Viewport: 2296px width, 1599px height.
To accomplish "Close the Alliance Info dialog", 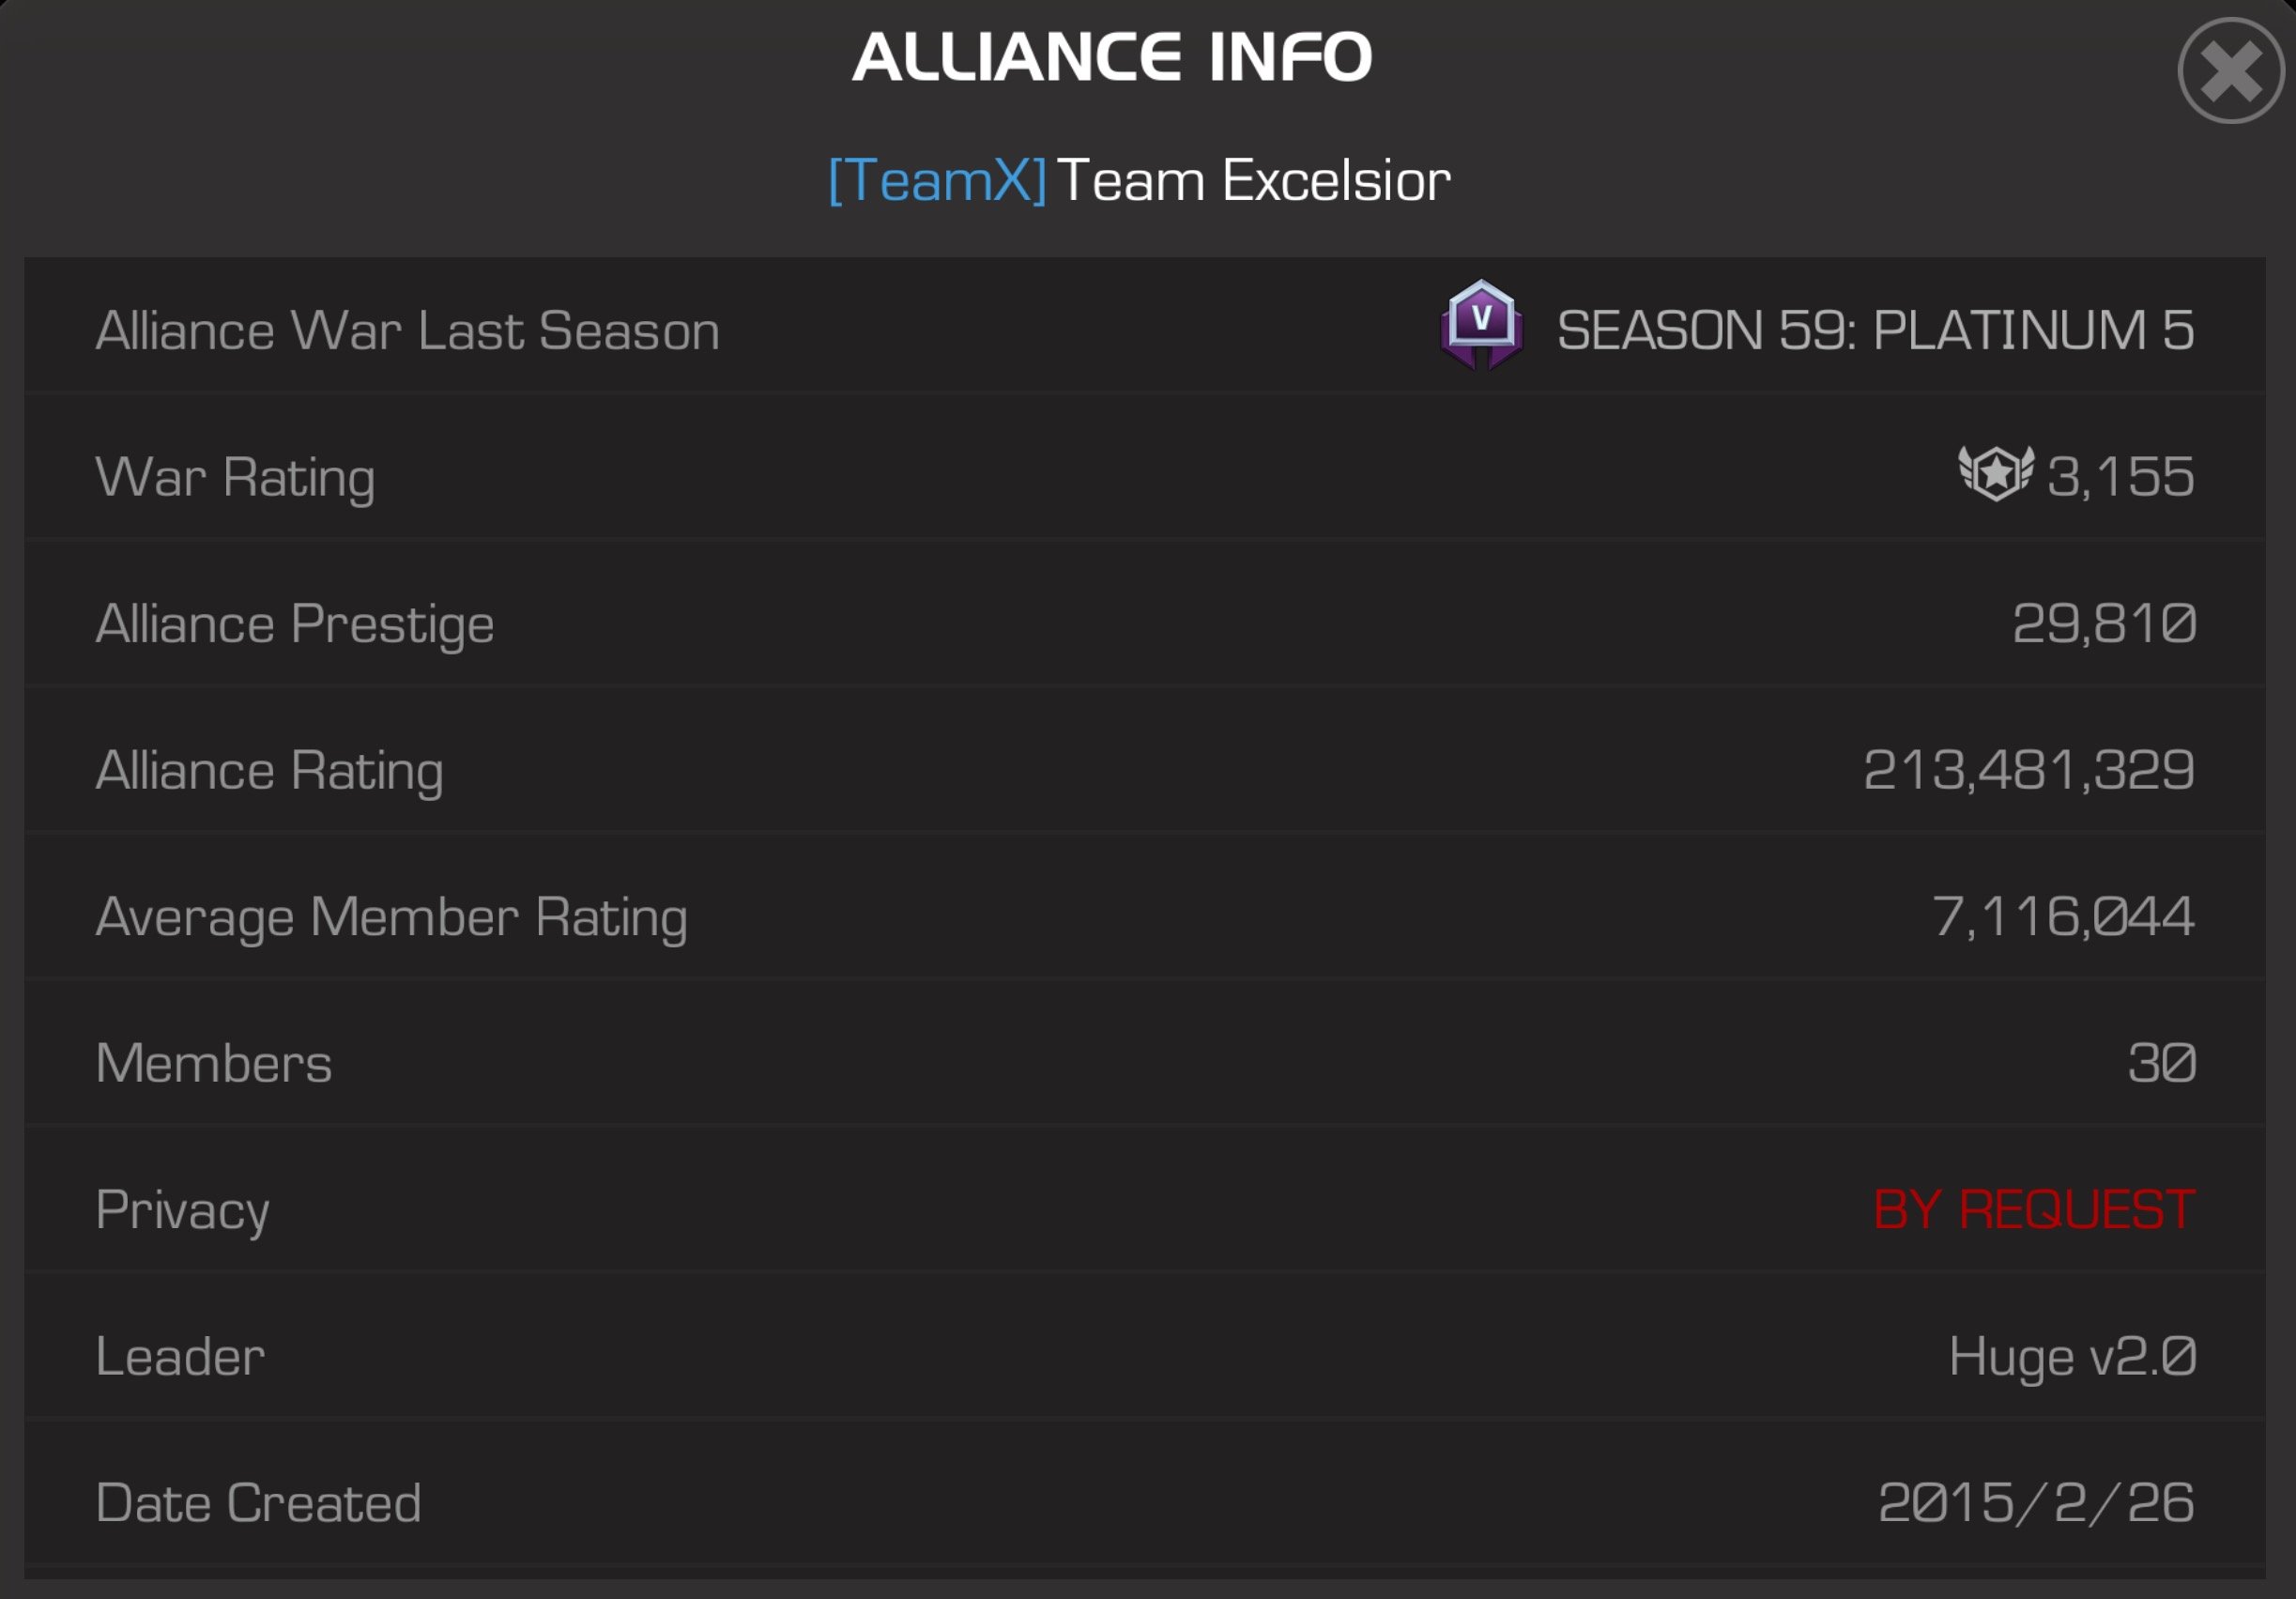I will tap(2231, 71).
